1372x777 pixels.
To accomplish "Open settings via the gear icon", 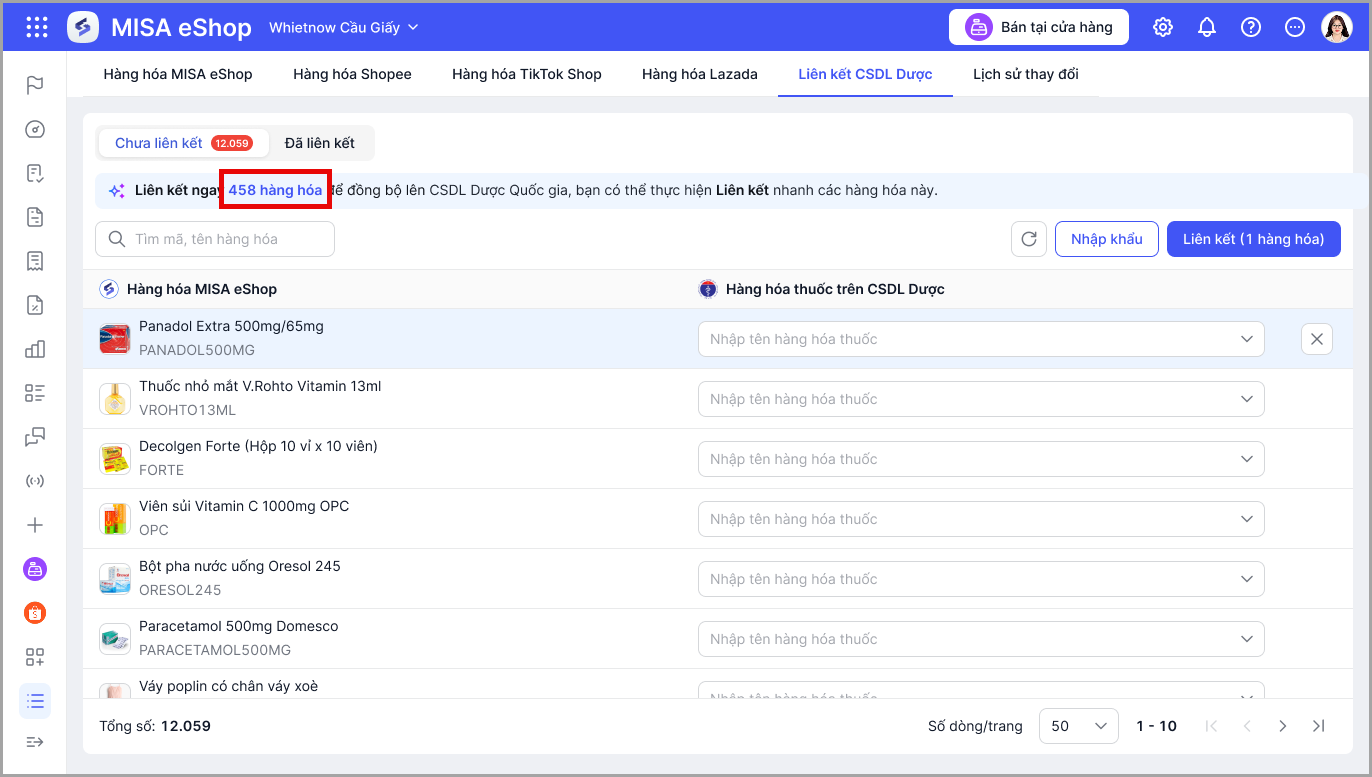I will click(x=1163, y=27).
